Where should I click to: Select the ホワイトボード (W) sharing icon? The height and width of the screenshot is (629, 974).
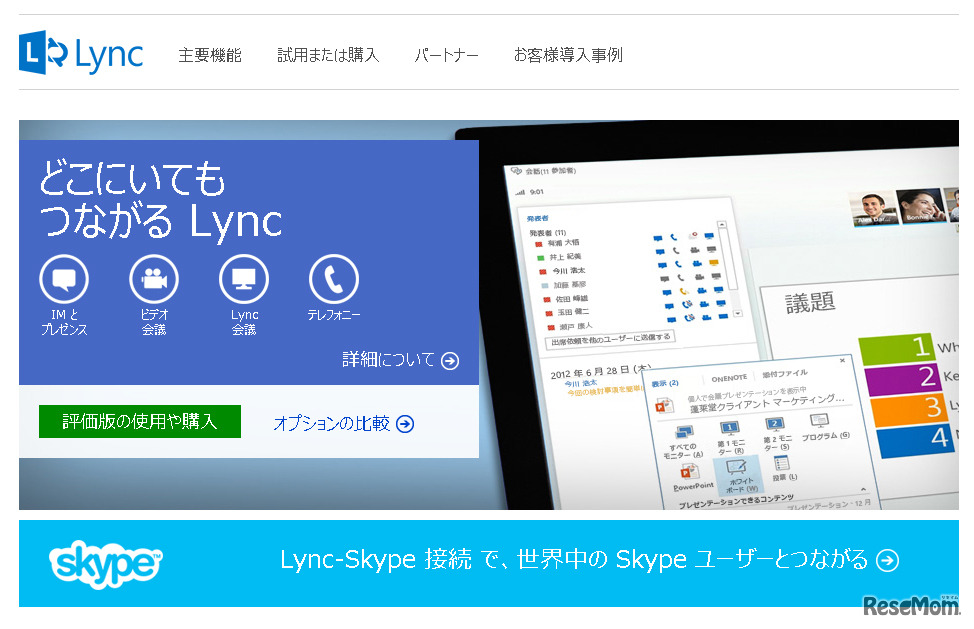734,466
